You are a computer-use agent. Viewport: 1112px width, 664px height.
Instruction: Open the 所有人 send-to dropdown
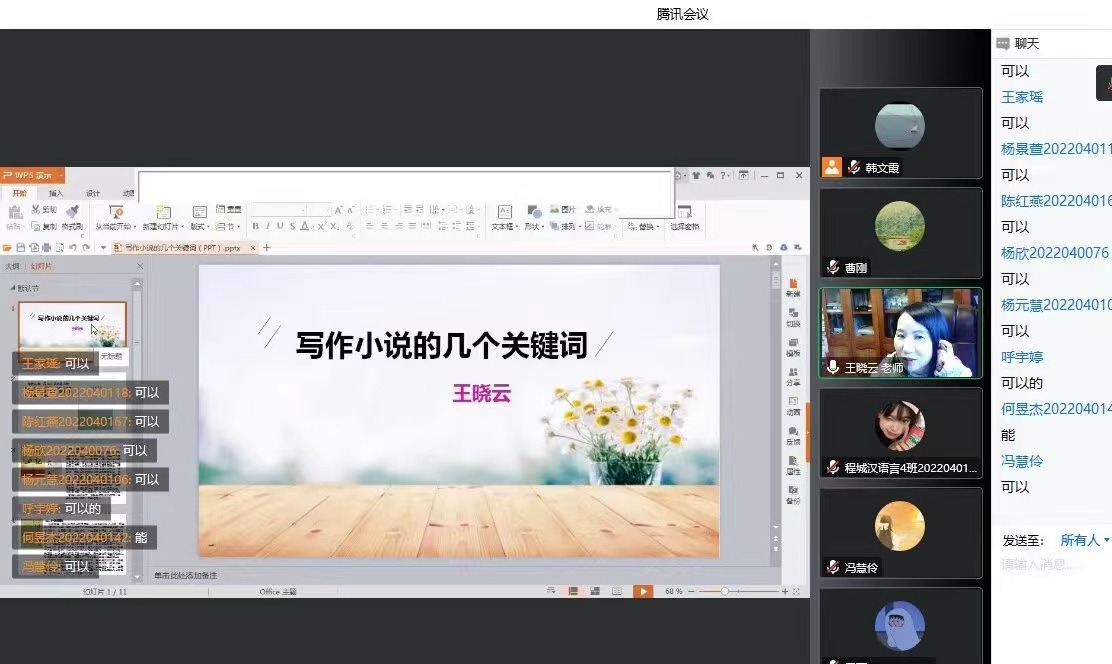tap(1085, 540)
